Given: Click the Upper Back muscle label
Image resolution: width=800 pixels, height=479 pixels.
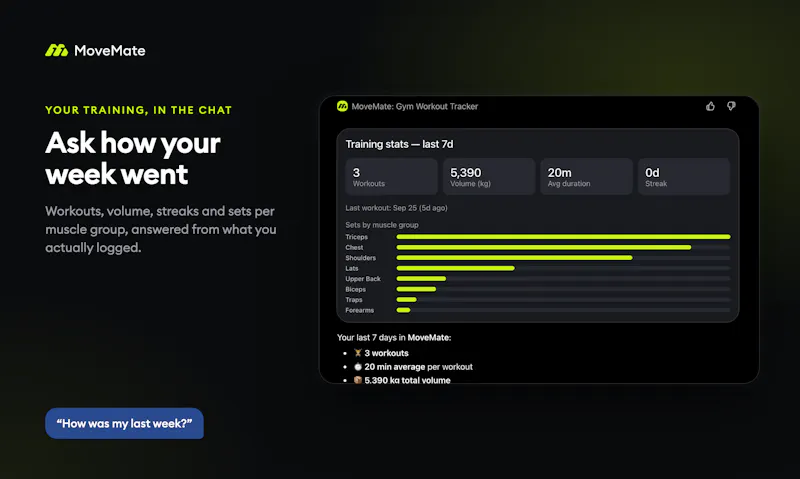Looking at the screenshot, I should [x=363, y=279].
